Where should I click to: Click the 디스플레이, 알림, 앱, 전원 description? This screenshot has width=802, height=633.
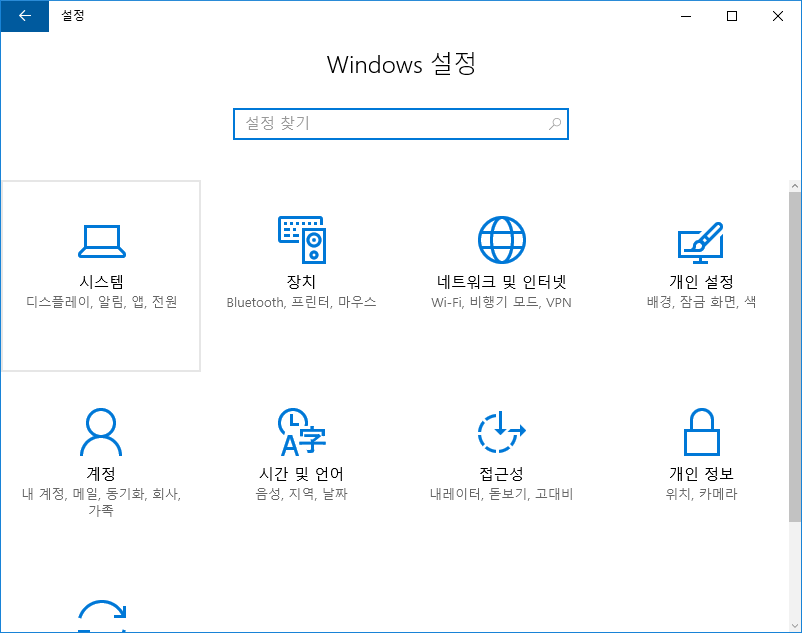click(x=101, y=302)
